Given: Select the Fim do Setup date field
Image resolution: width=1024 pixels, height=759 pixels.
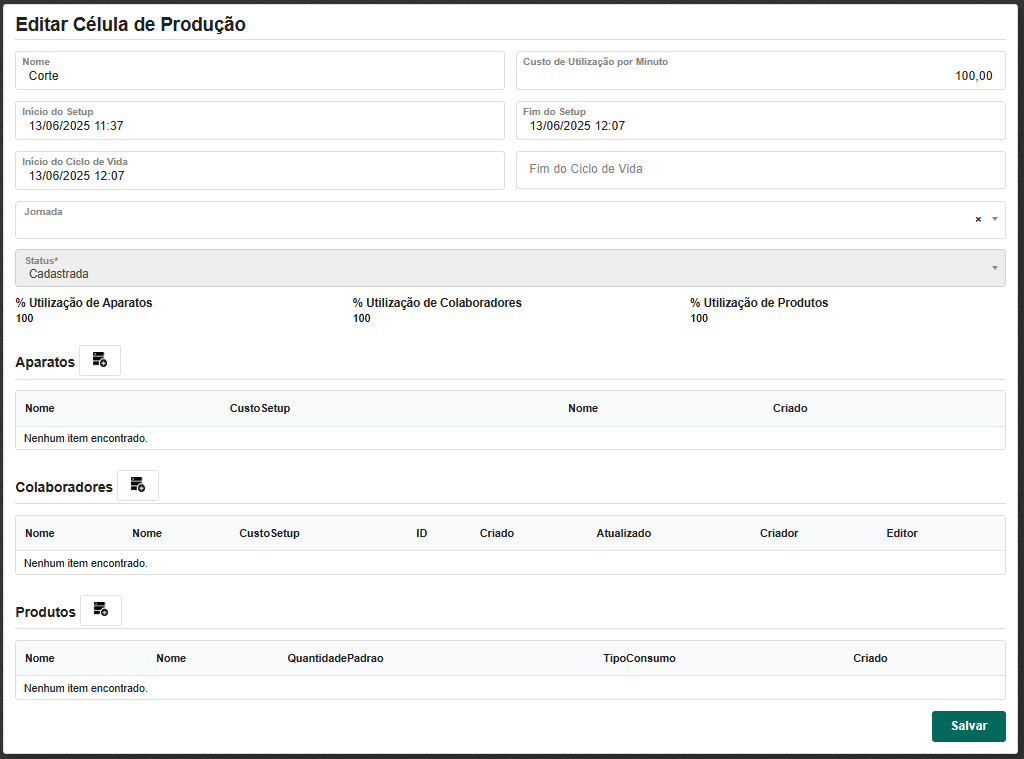Looking at the screenshot, I should 760,126.
